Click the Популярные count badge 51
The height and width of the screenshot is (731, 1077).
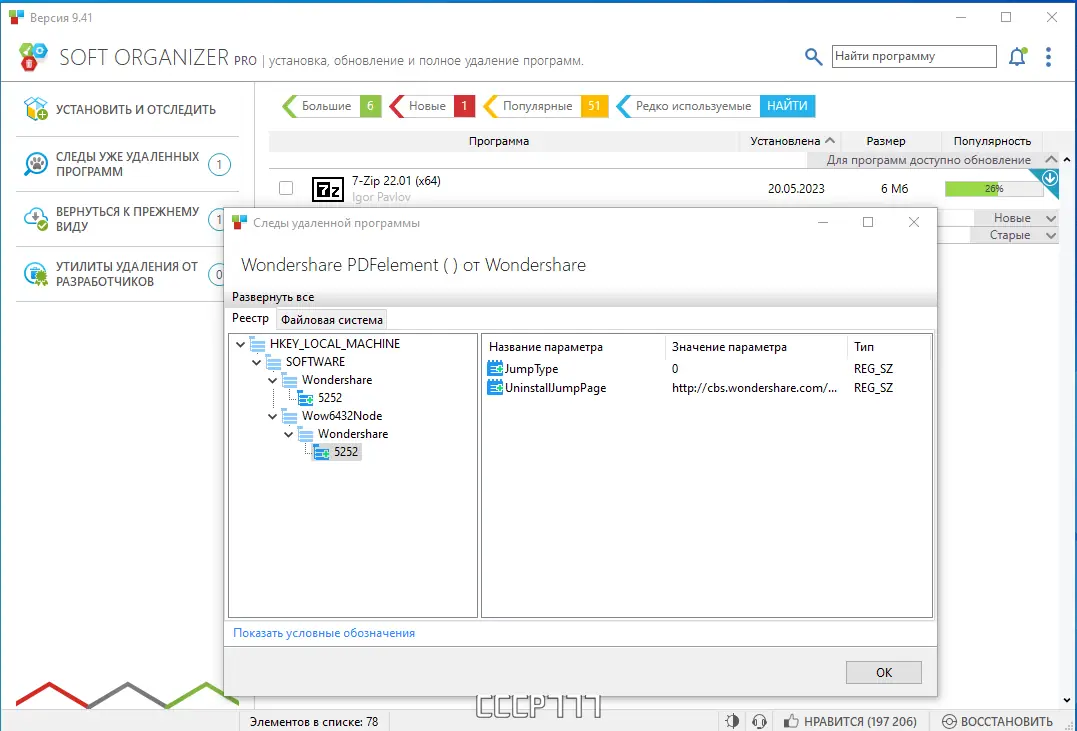tap(594, 106)
